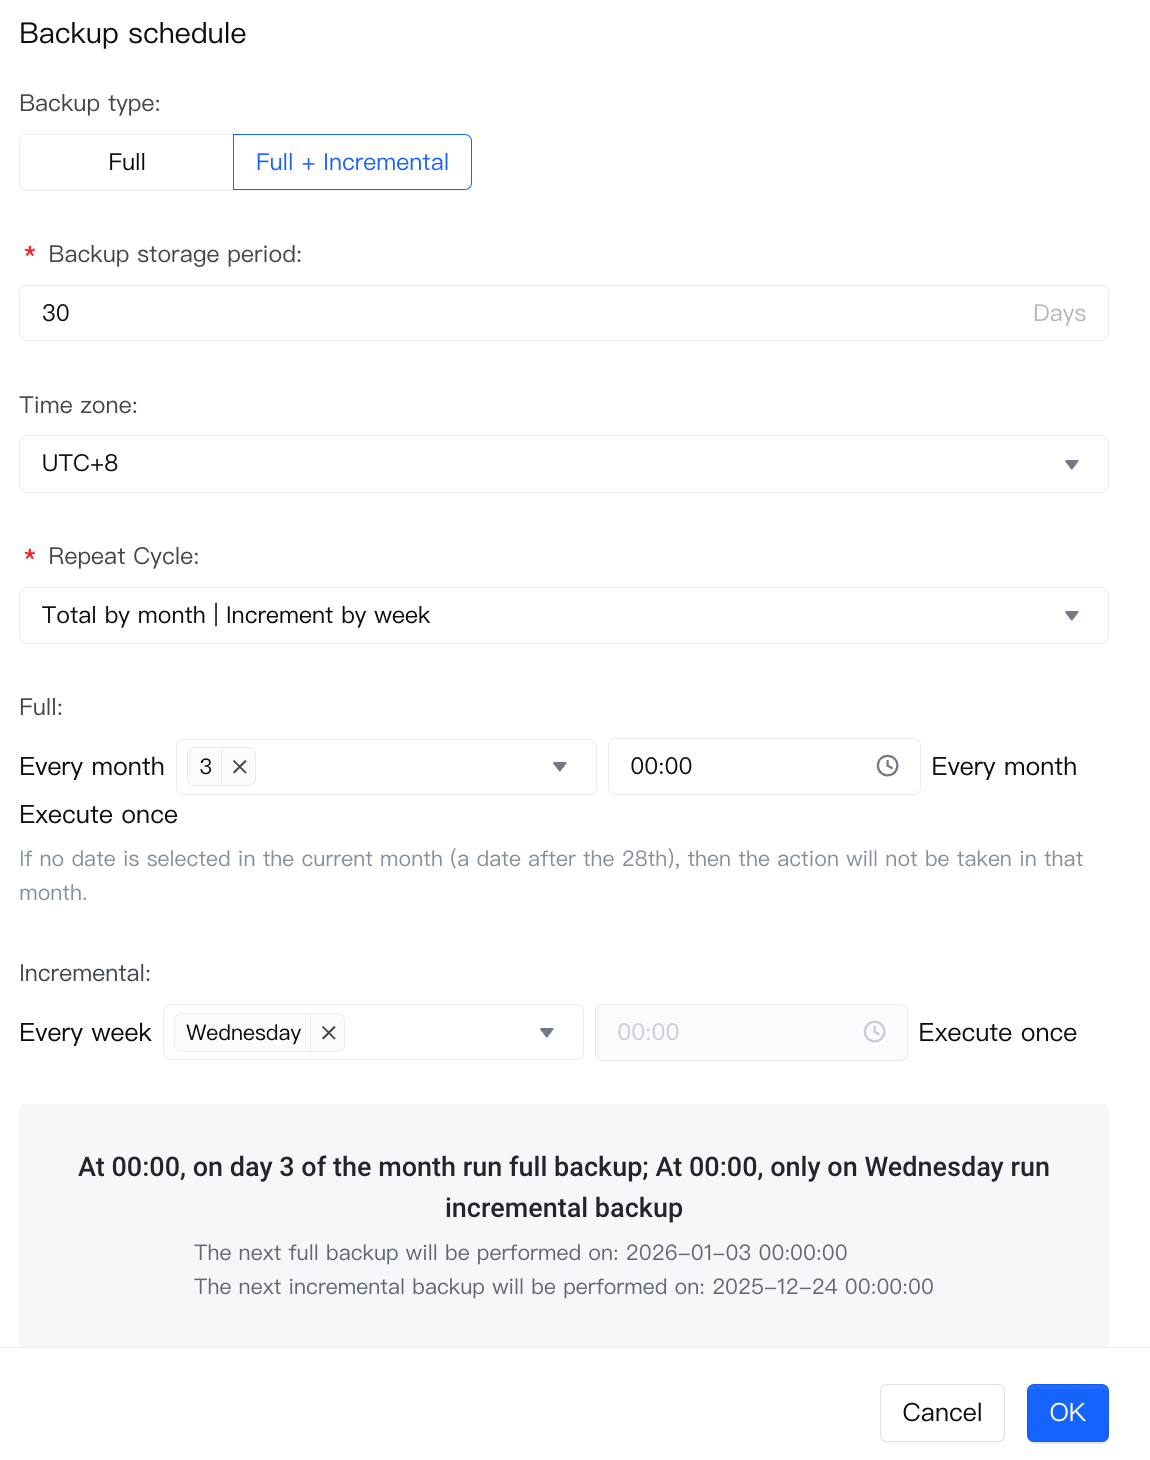Expand the monthly day selector arrow
The height and width of the screenshot is (1460, 1150).
pos(560,767)
